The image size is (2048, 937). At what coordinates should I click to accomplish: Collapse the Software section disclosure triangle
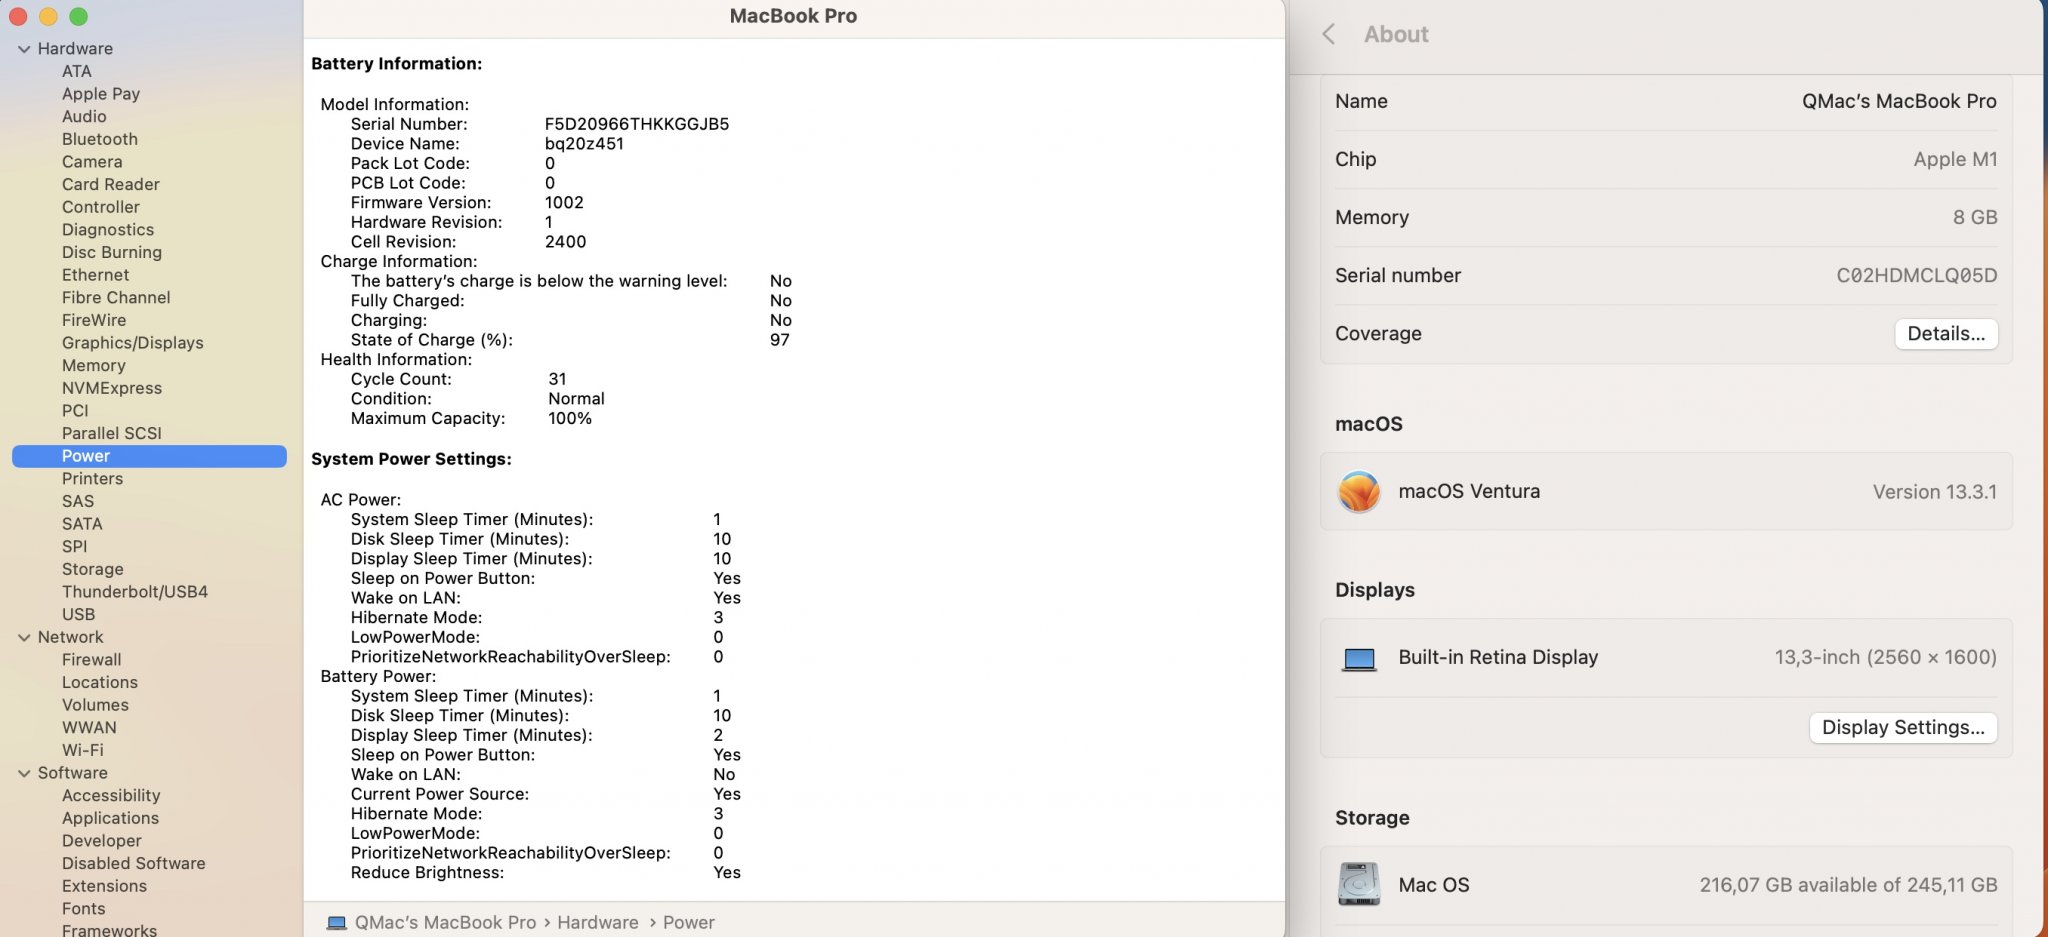24,774
